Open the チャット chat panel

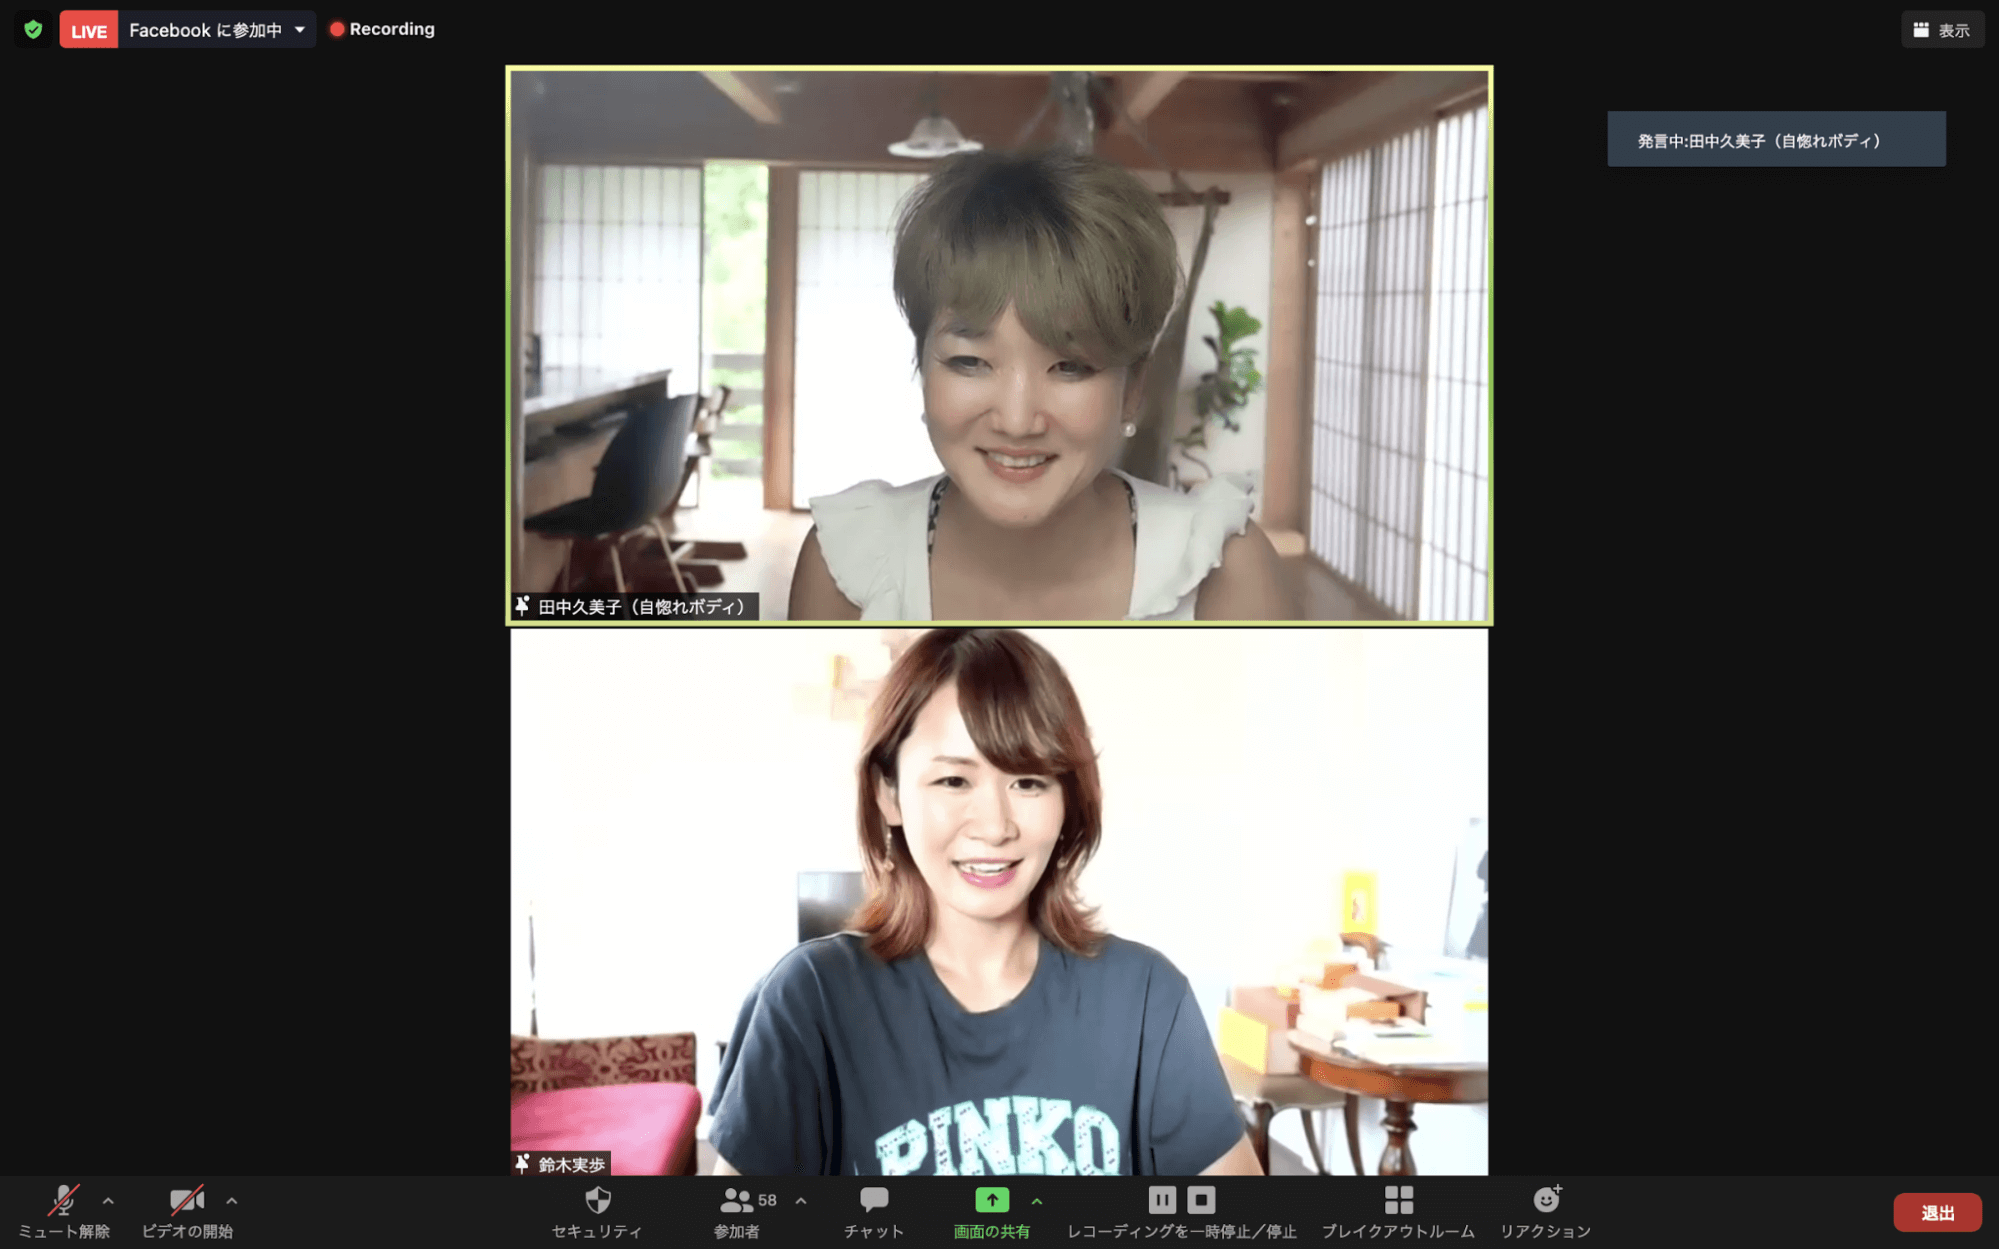(x=874, y=1212)
